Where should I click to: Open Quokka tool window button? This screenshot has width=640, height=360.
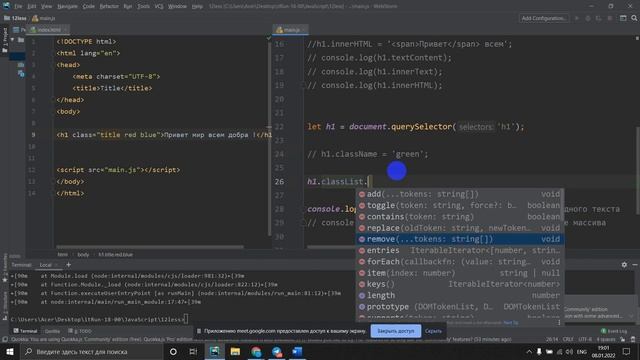(52, 331)
